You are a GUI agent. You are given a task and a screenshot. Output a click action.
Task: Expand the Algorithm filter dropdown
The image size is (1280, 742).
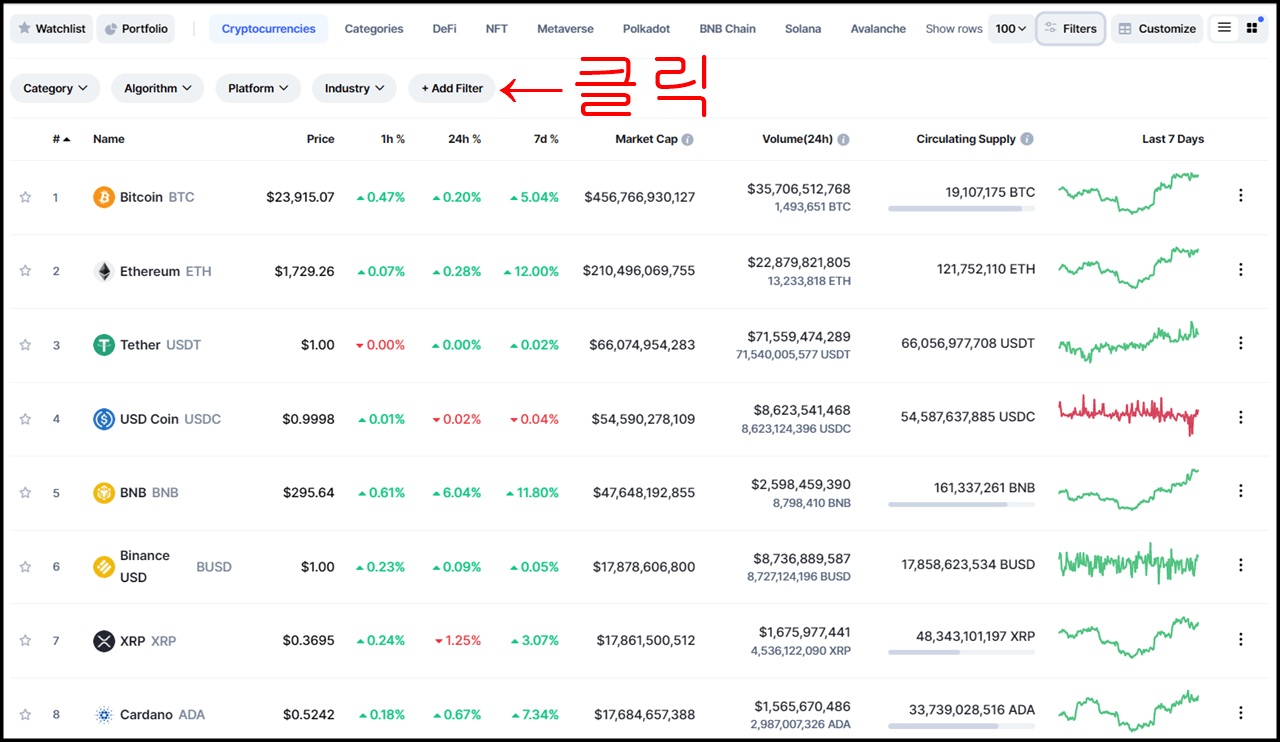tap(157, 88)
